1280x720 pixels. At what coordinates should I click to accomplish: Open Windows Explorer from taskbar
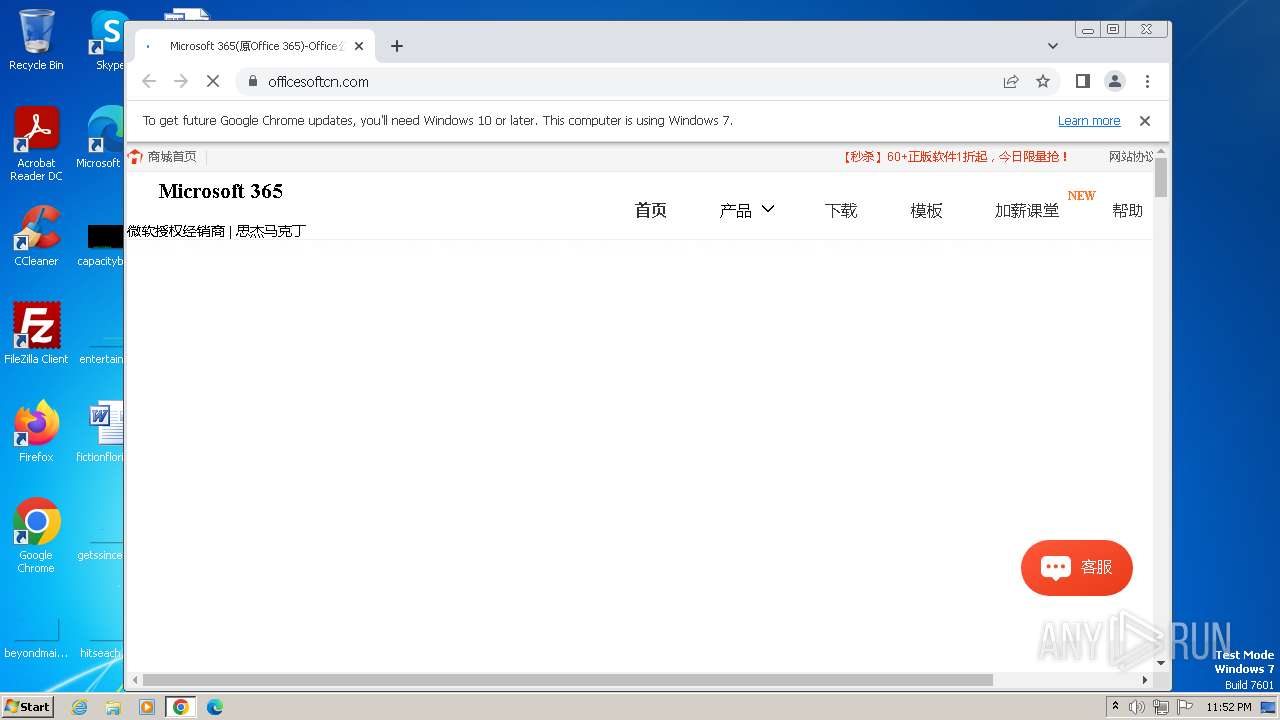point(113,707)
